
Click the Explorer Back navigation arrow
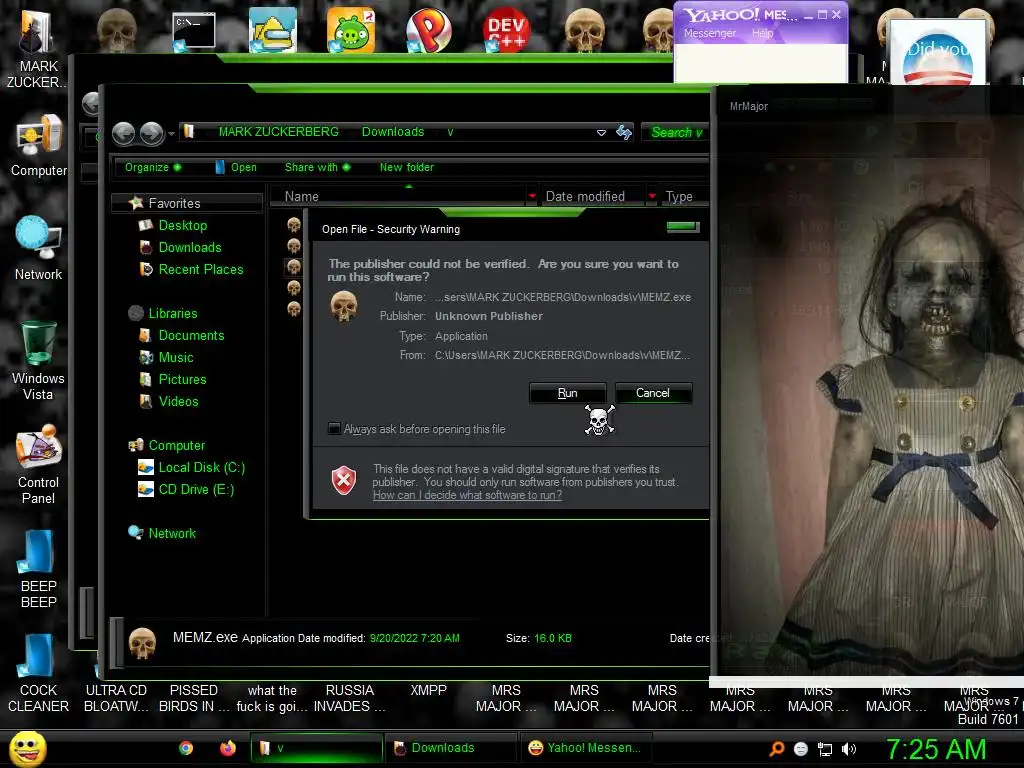(x=123, y=133)
